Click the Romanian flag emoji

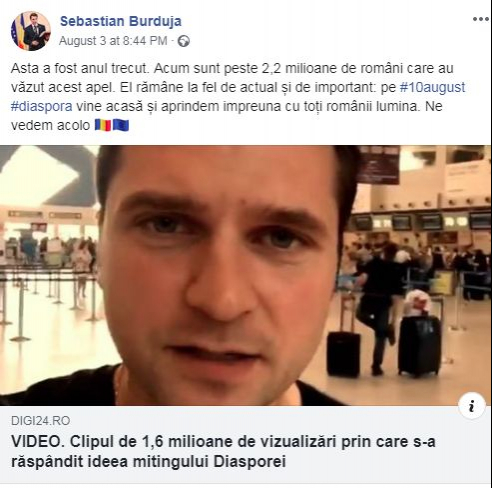[x=103, y=125]
